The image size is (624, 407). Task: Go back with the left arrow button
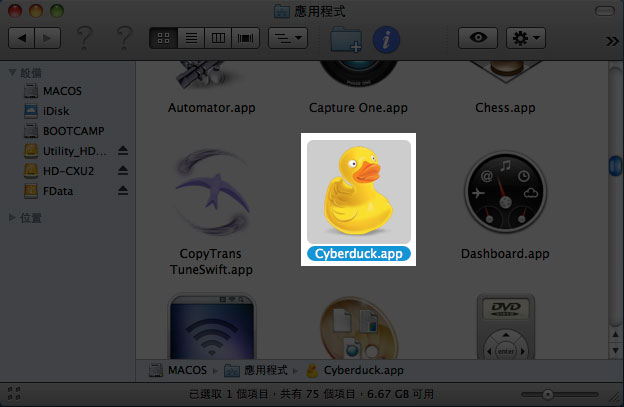(x=21, y=38)
